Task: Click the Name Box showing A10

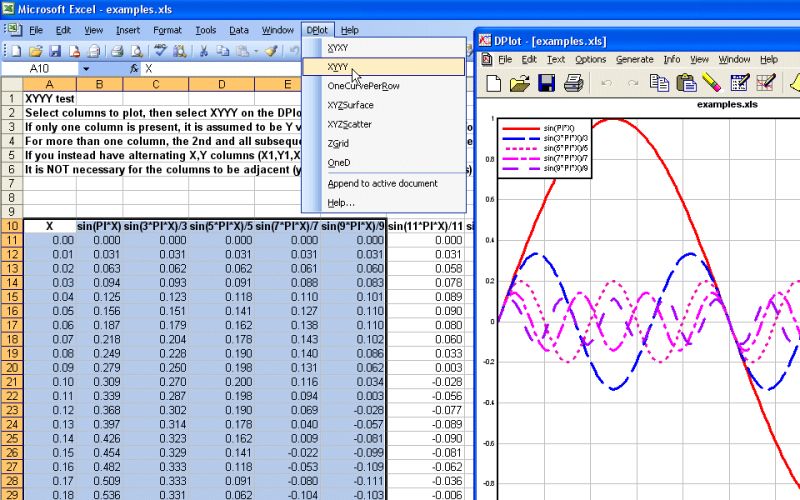Action: [40, 68]
